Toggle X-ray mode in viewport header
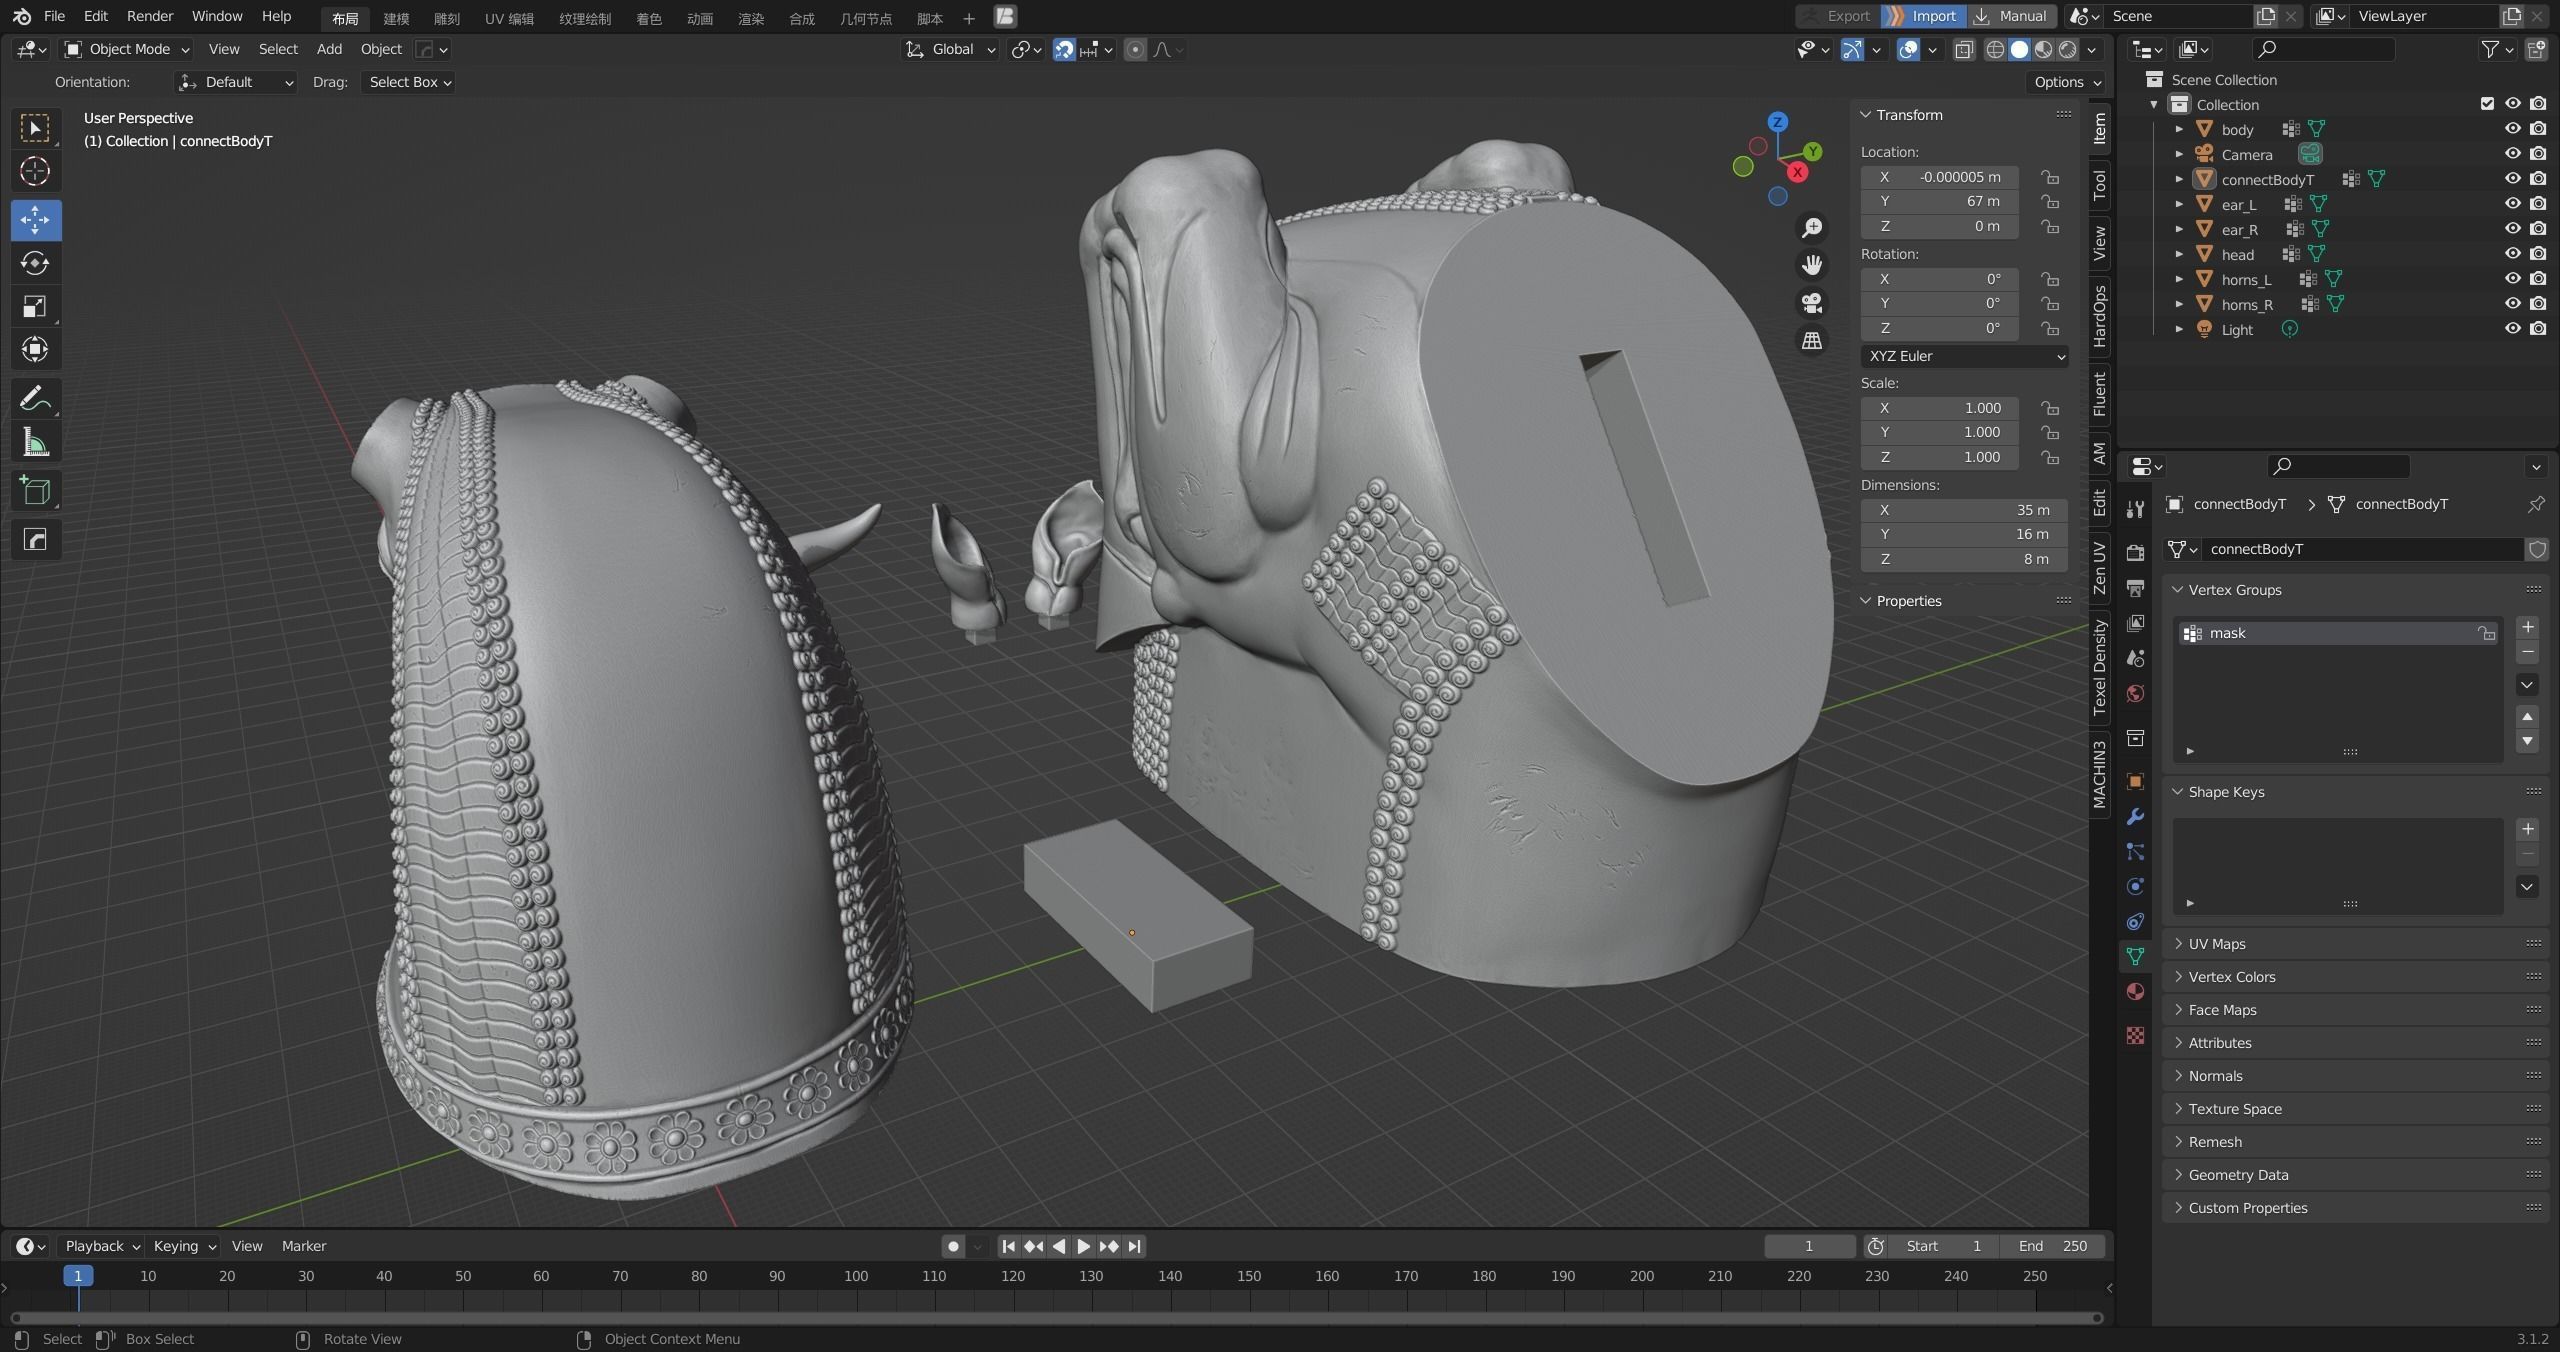The image size is (2560, 1352). 1964,50
